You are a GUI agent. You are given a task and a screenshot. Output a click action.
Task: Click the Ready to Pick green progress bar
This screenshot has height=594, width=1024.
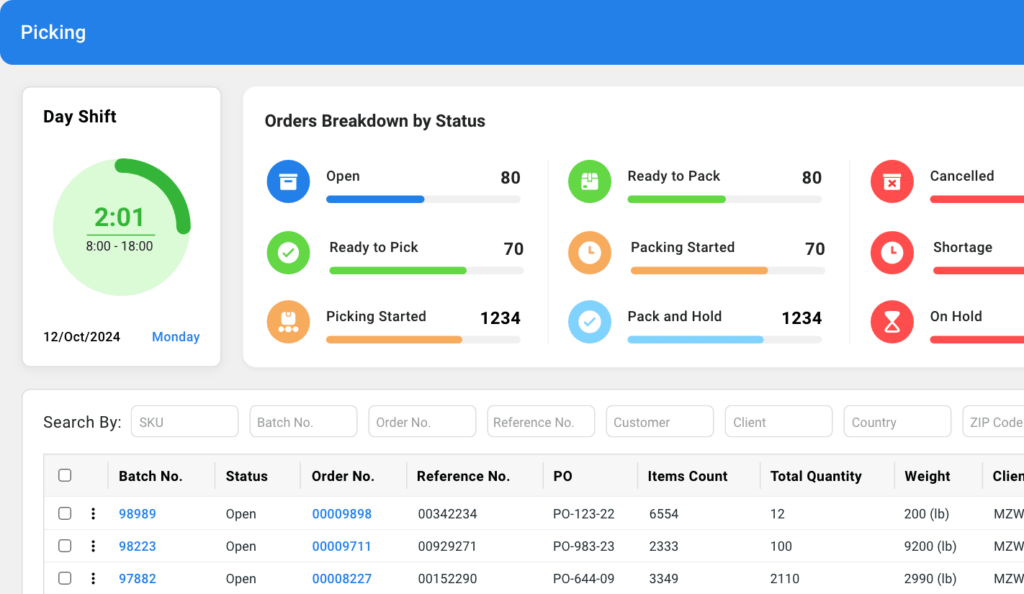(426, 270)
